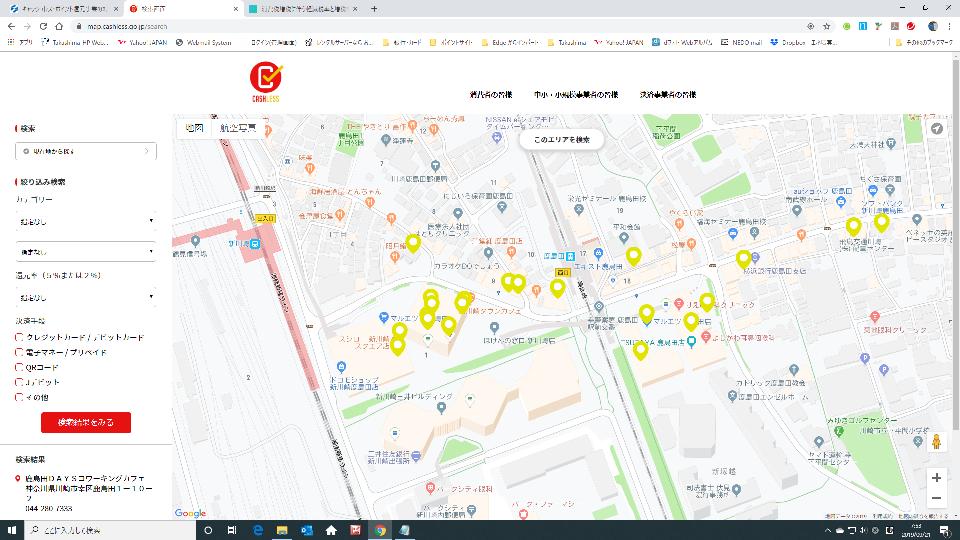The height and width of the screenshot is (540, 960).
Task: Select the search result name in list
Action: coord(85,478)
